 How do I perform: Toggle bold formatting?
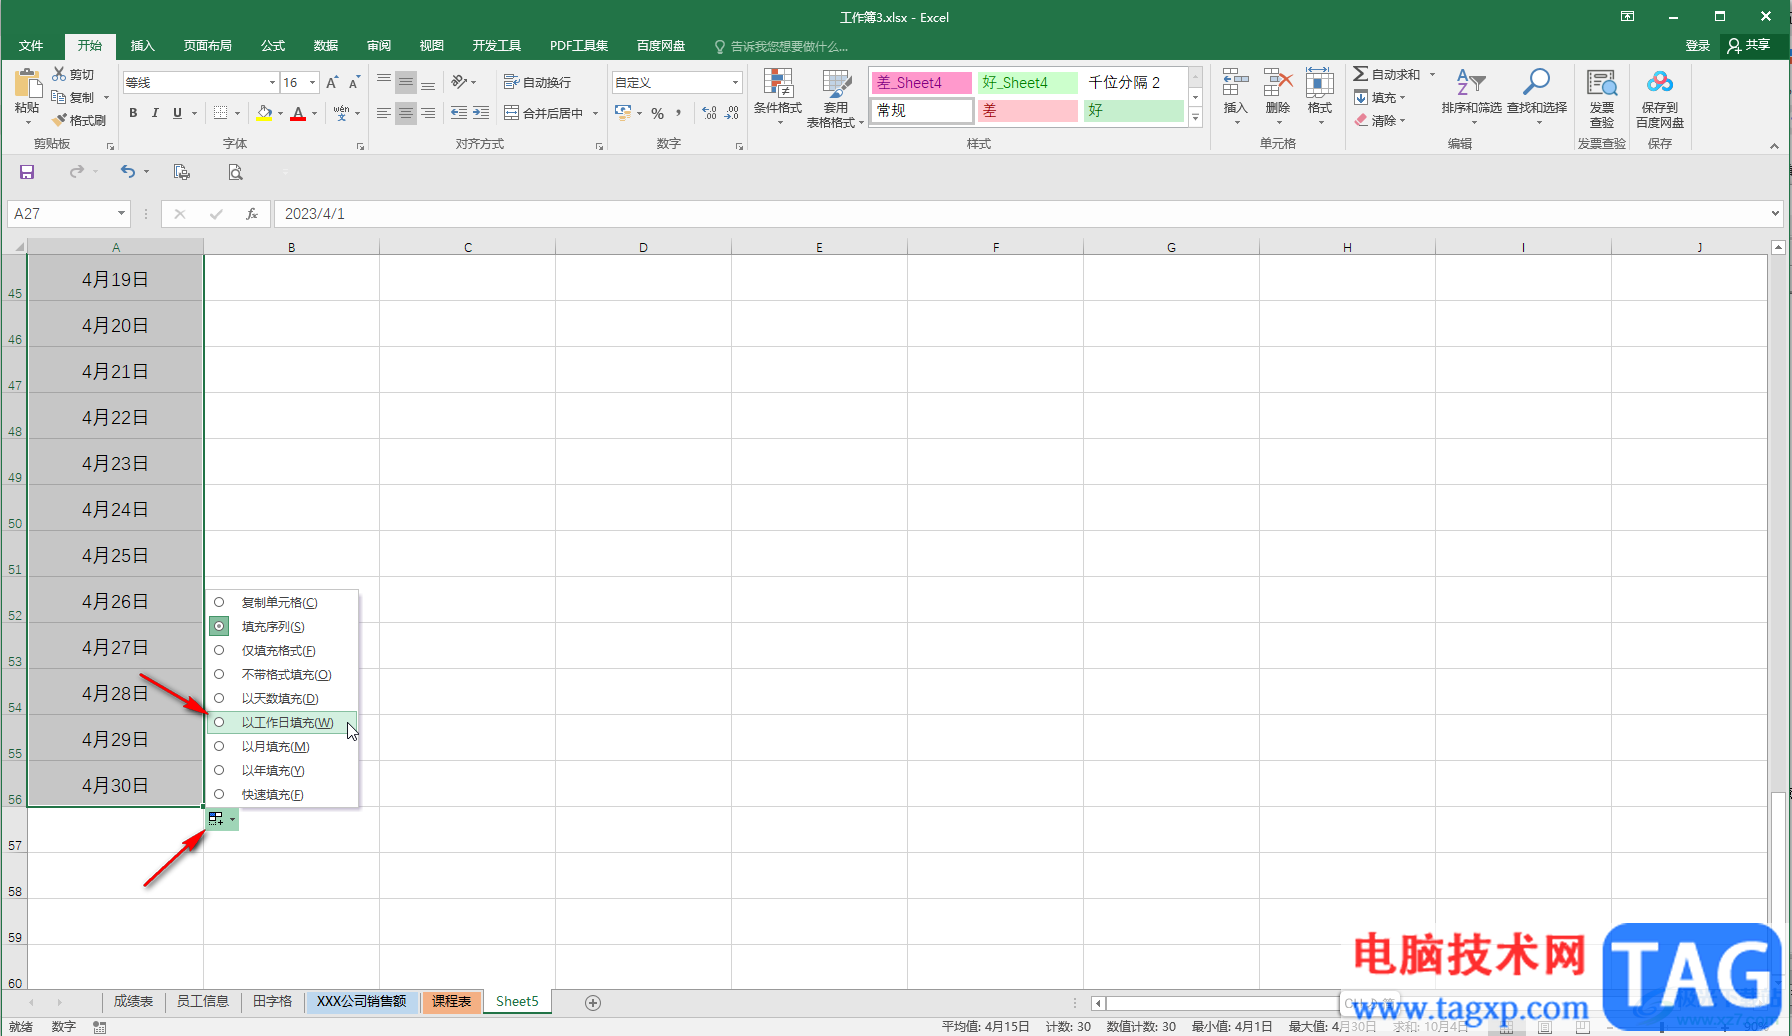[x=133, y=113]
